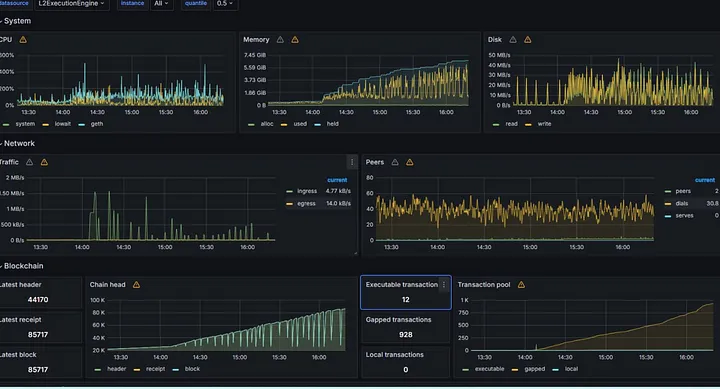Click the Memory panel grey alert icon
This screenshot has height=389, width=720.
(280, 40)
